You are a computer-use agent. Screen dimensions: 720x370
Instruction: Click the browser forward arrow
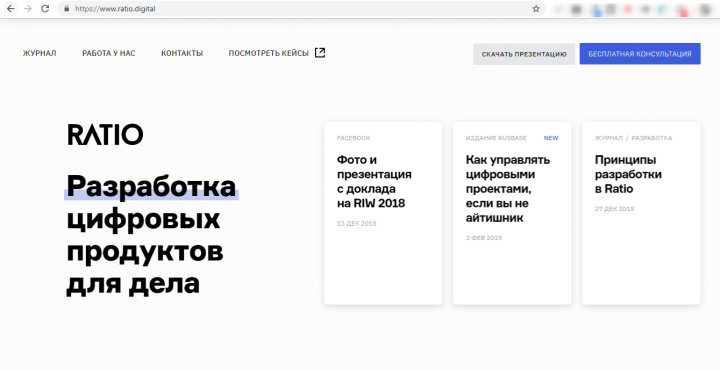[28, 9]
